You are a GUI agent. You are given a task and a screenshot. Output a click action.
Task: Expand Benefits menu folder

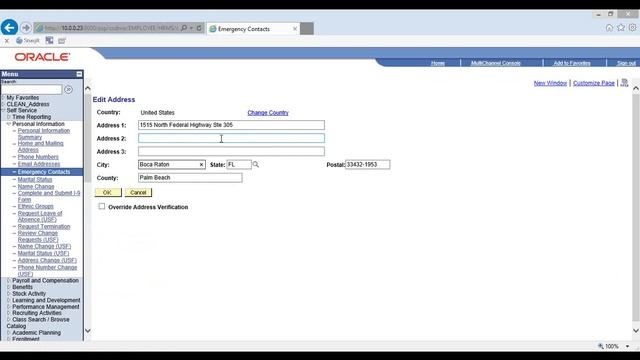point(9,287)
